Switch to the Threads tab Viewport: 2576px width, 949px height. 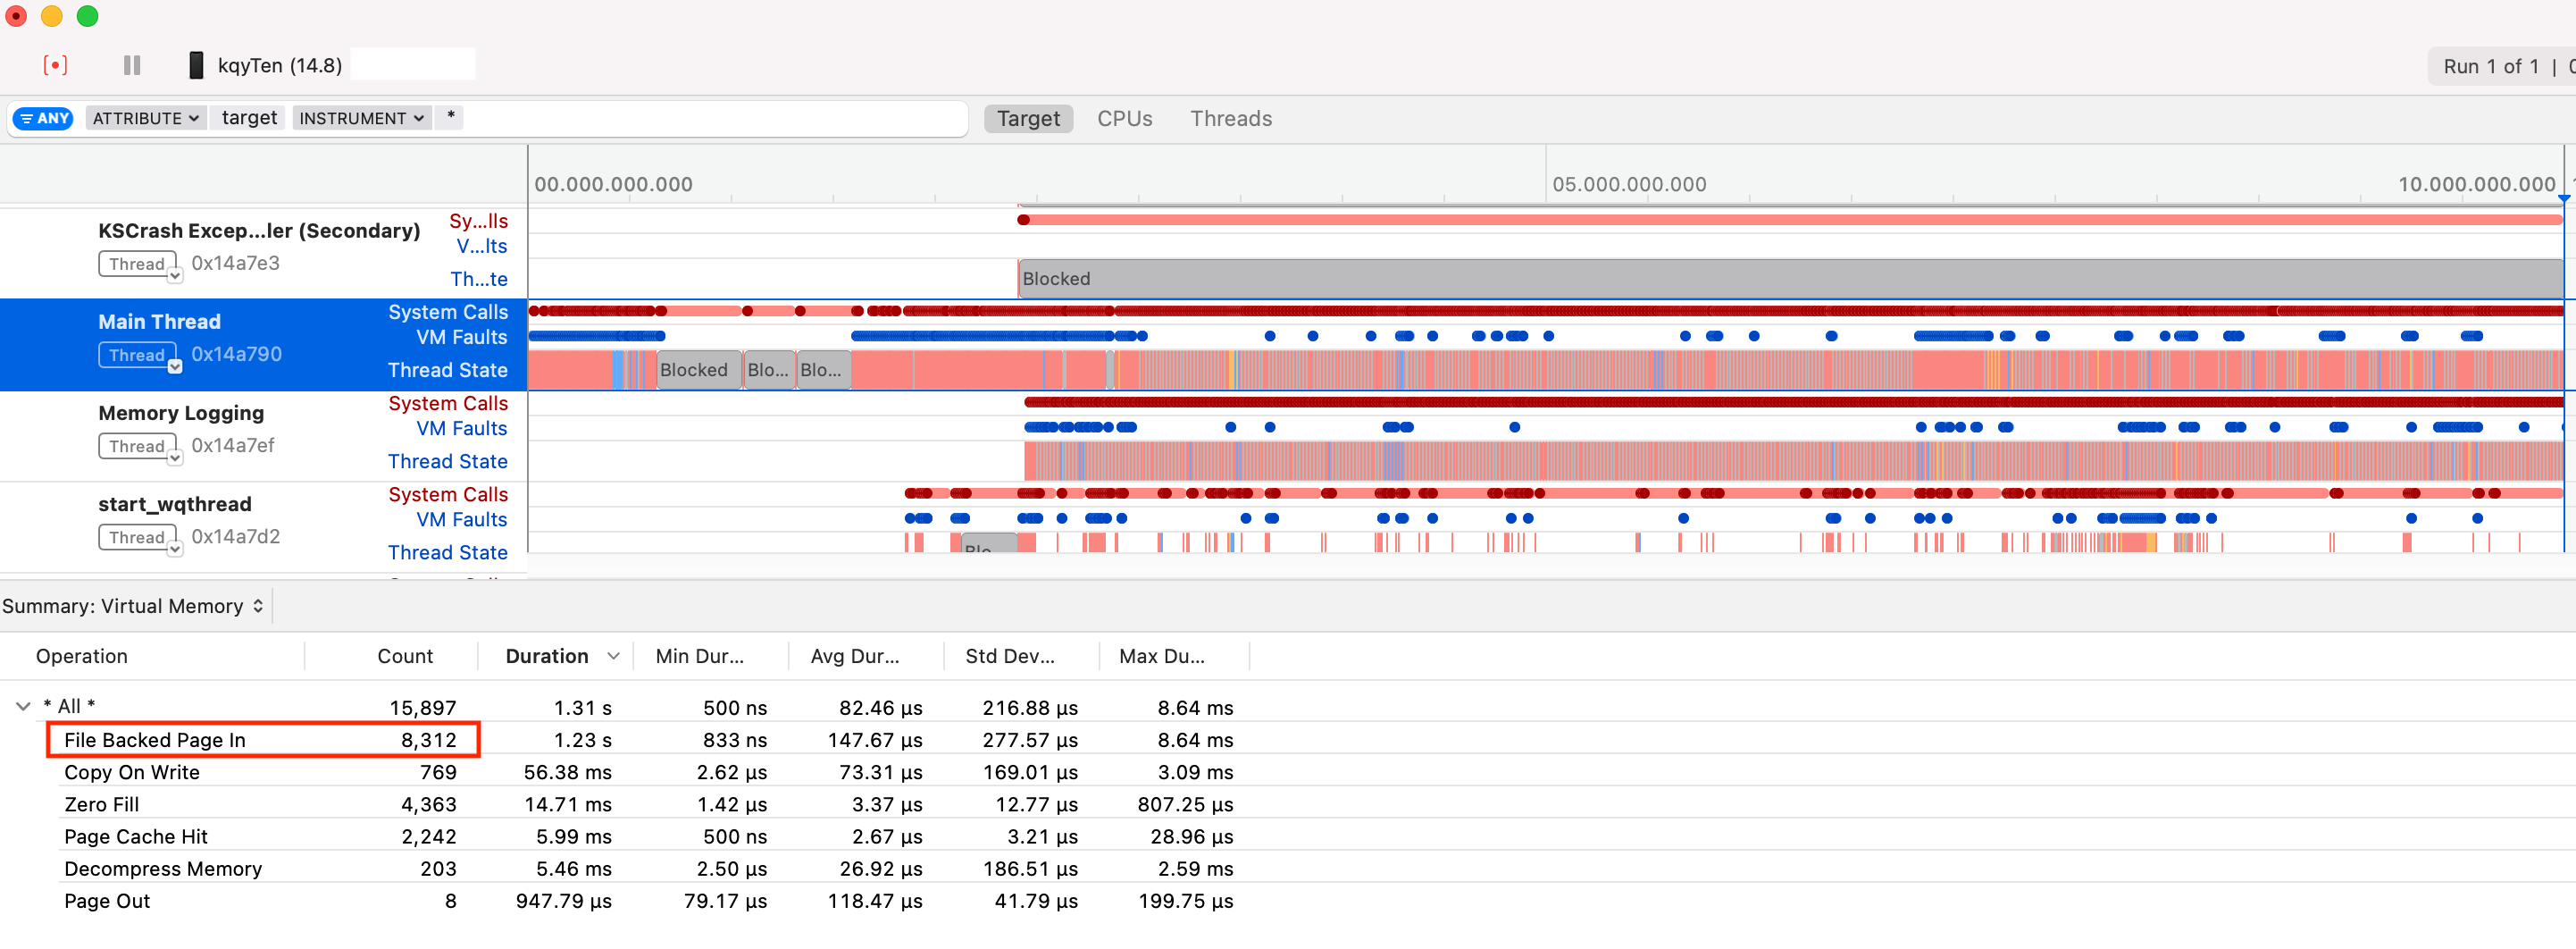[x=1230, y=119]
